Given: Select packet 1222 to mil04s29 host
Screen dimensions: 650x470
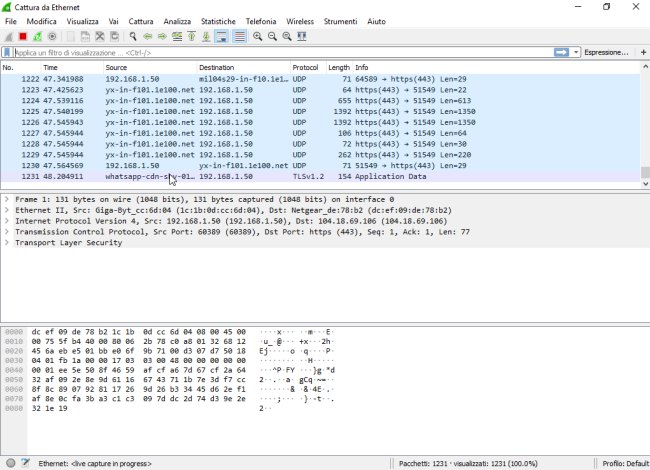Looking at the screenshot, I should (320, 79).
